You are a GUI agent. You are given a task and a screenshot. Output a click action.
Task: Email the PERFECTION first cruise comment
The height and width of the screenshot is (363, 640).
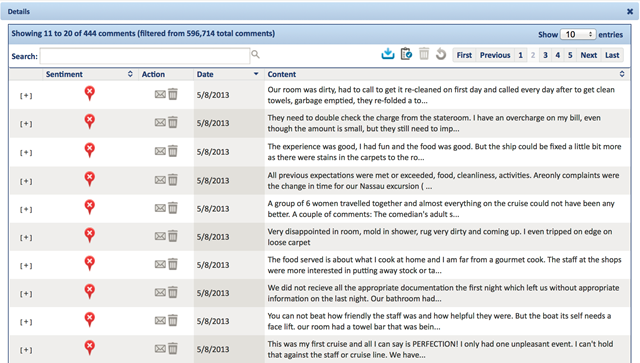point(160,349)
